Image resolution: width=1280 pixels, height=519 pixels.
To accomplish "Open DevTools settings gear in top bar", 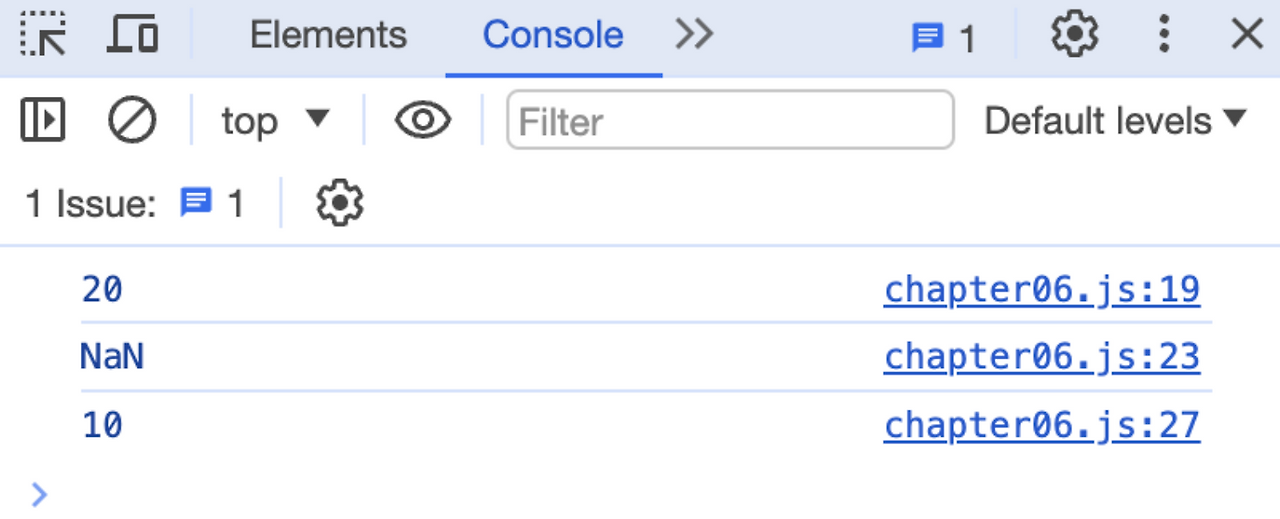I will [x=1075, y=35].
